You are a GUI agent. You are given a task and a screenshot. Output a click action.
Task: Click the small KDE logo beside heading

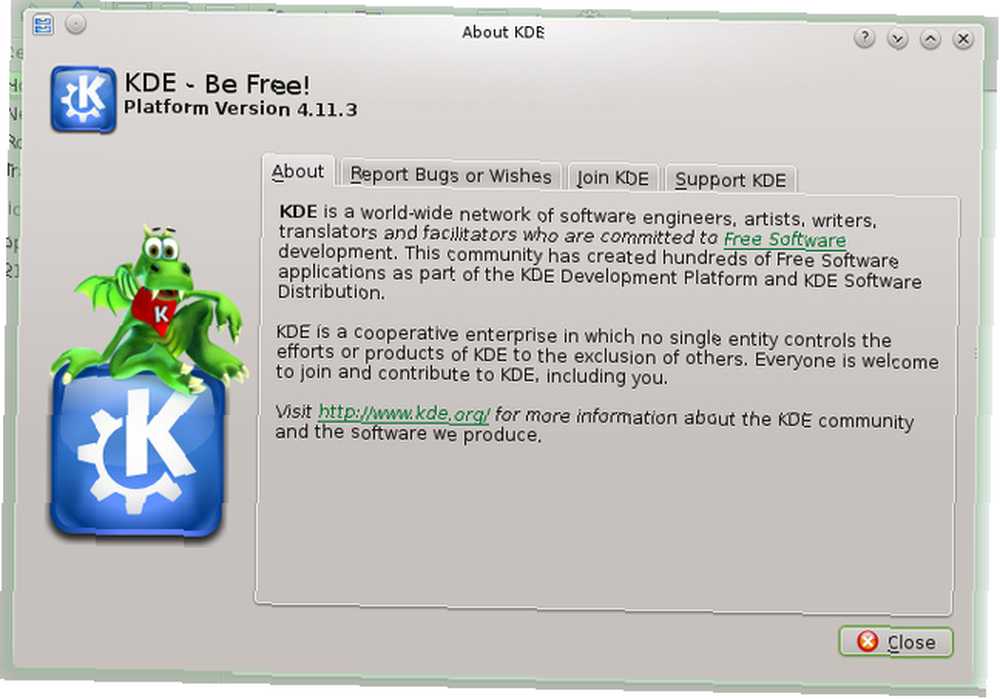click(84, 99)
